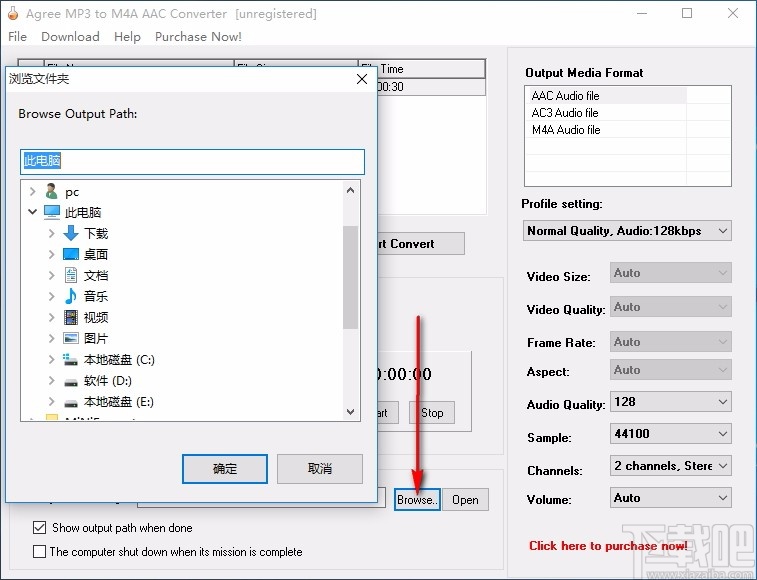757x580 pixels.
Task: Cancel the dialog with 取消 button
Action: tap(320, 468)
